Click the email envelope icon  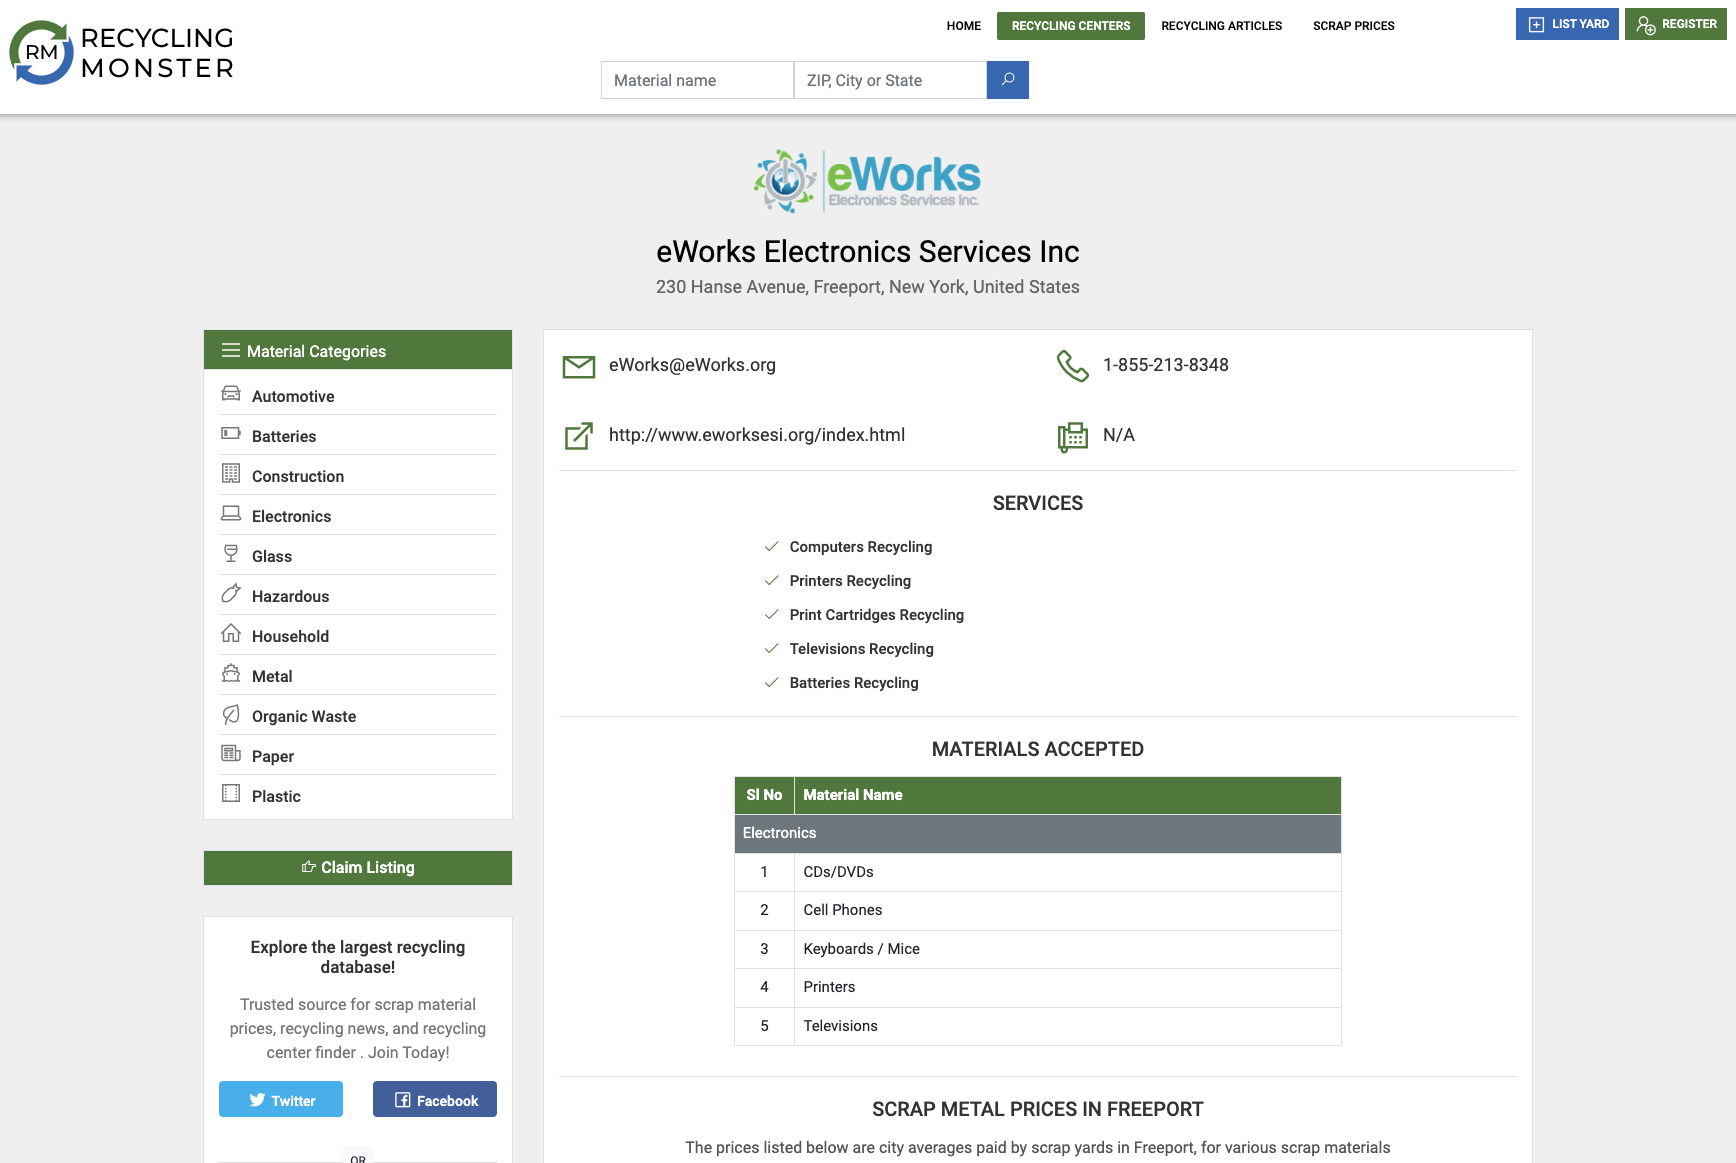(x=579, y=367)
